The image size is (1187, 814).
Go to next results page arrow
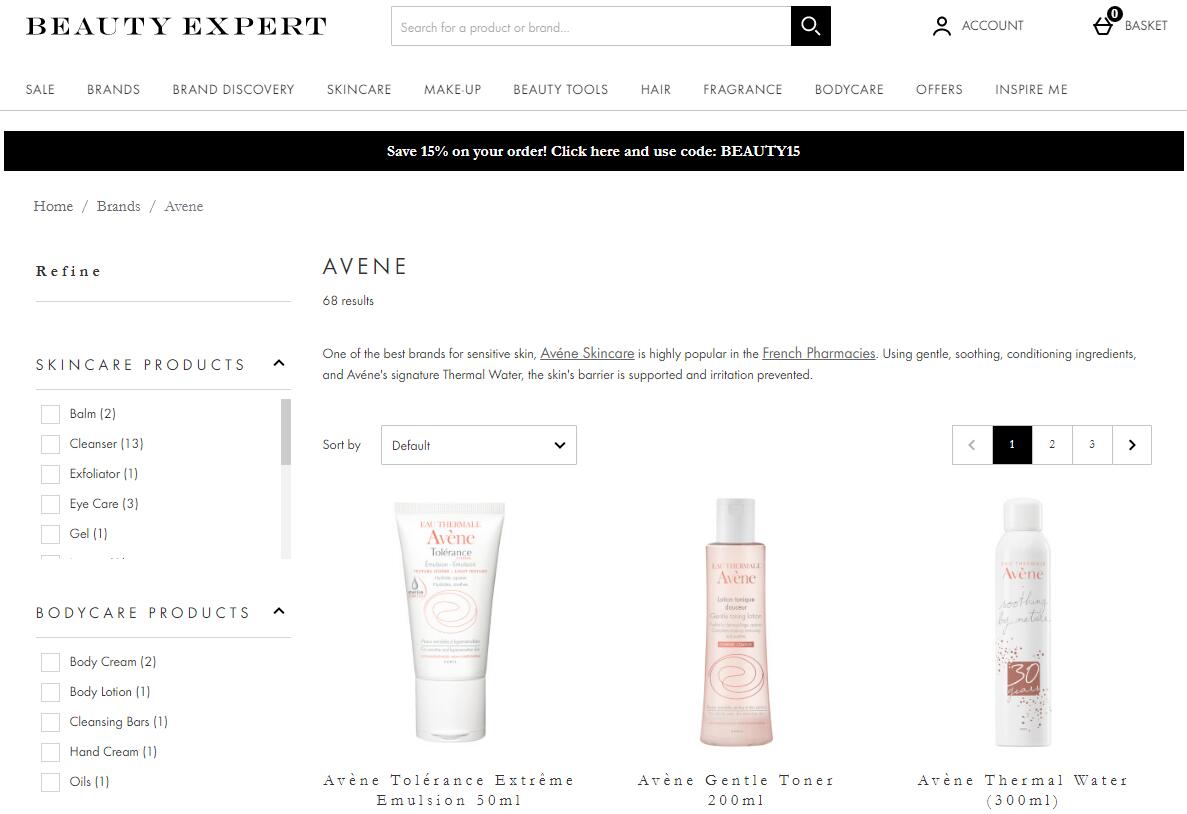(x=1132, y=444)
